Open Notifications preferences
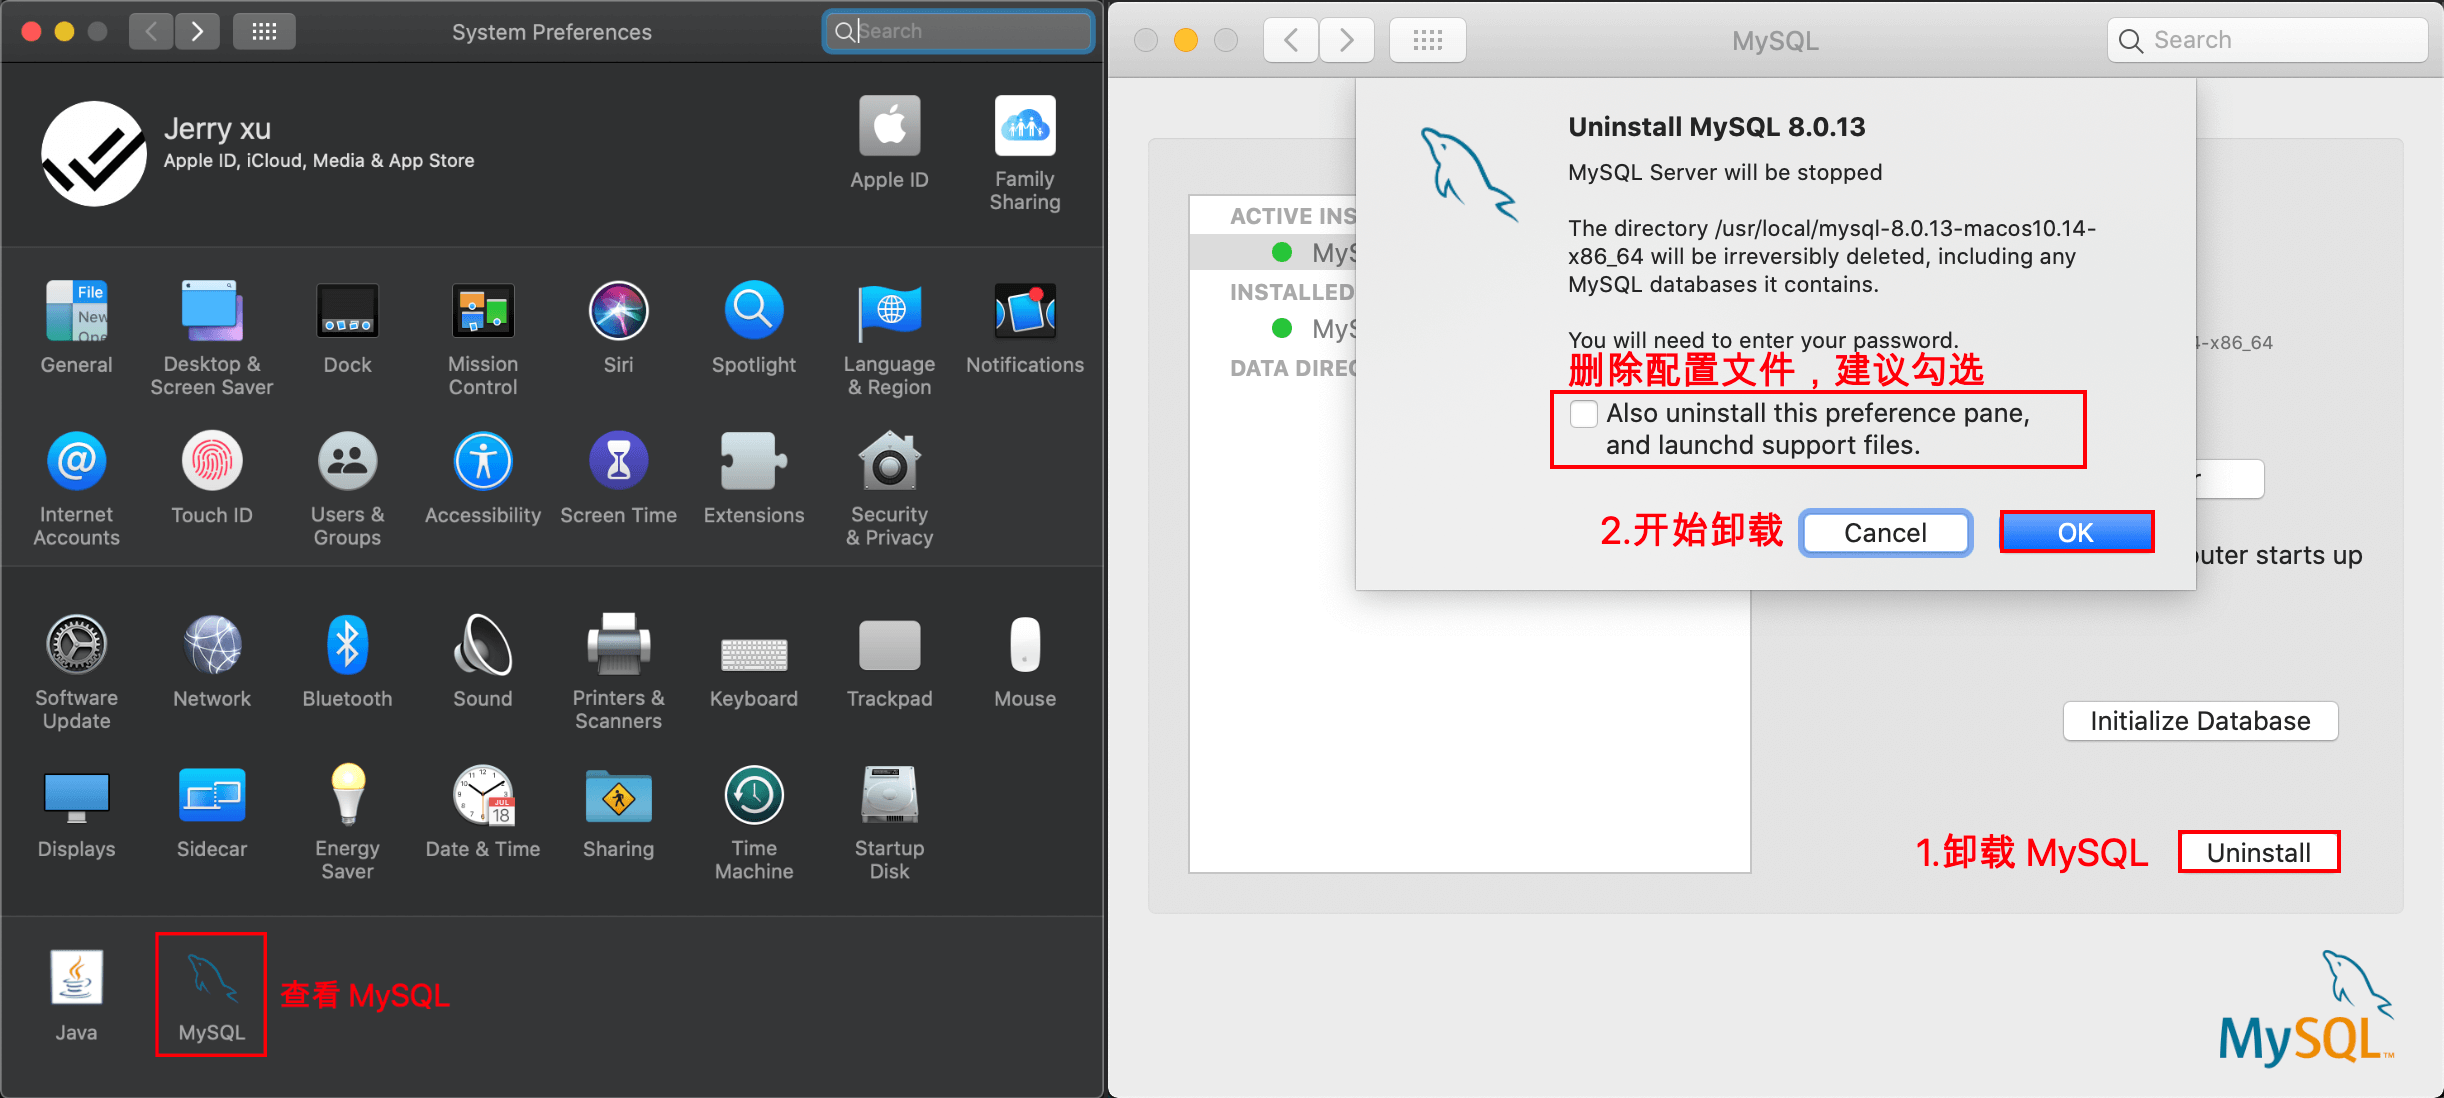The height and width of the screenshot is (1098, 2444). [1025, 328]
